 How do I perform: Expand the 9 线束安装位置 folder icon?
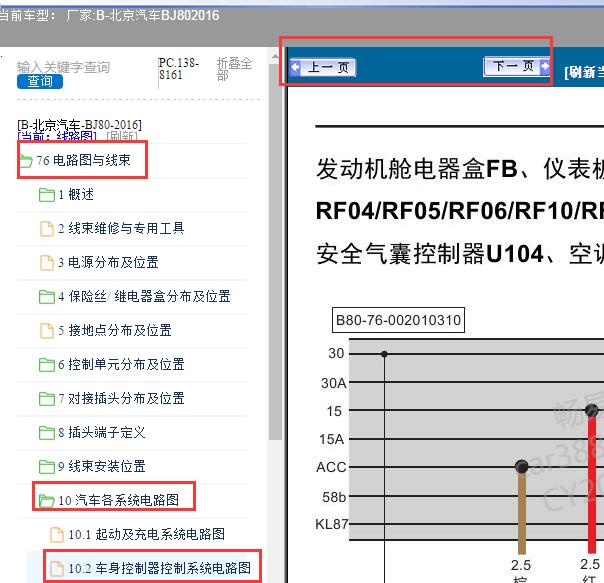pos(47,466)
